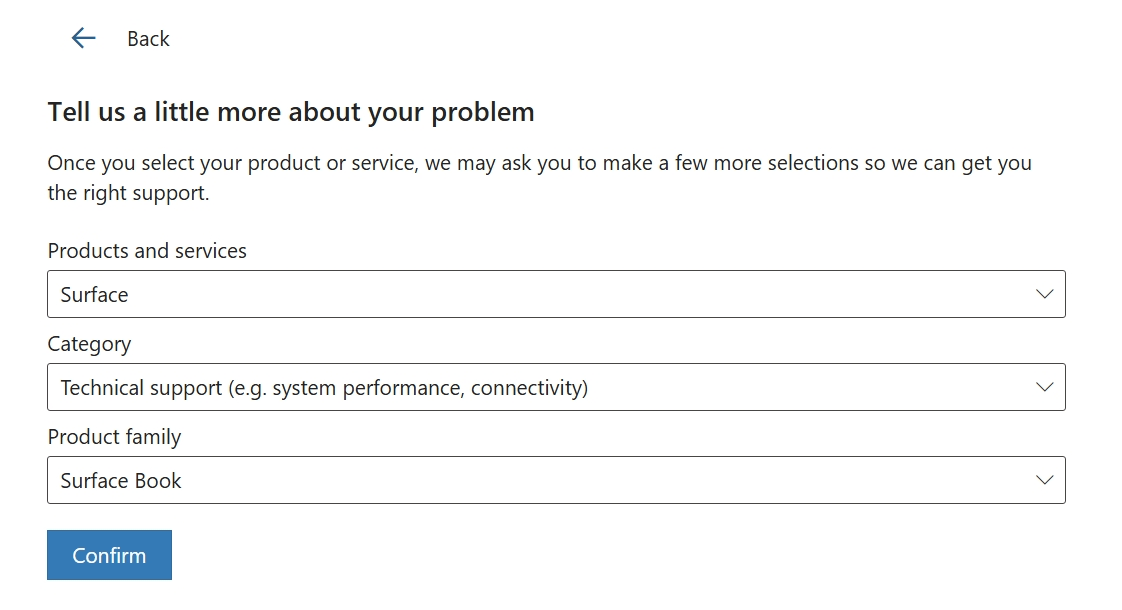This screenshot has width=1122, height=610.
Task: Open the Product family dropdown
Action: click(555, 480)
